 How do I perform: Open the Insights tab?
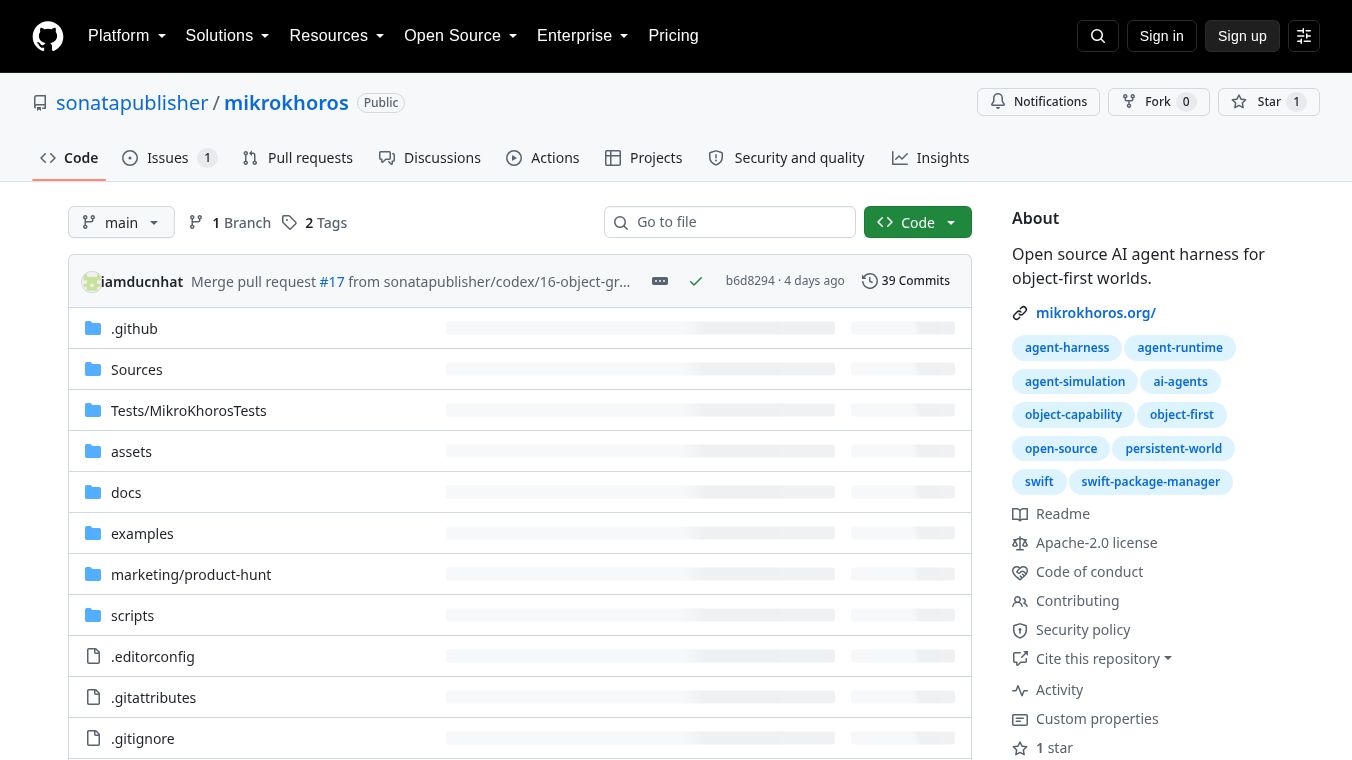pyautogui.click(x=930, y=158)
